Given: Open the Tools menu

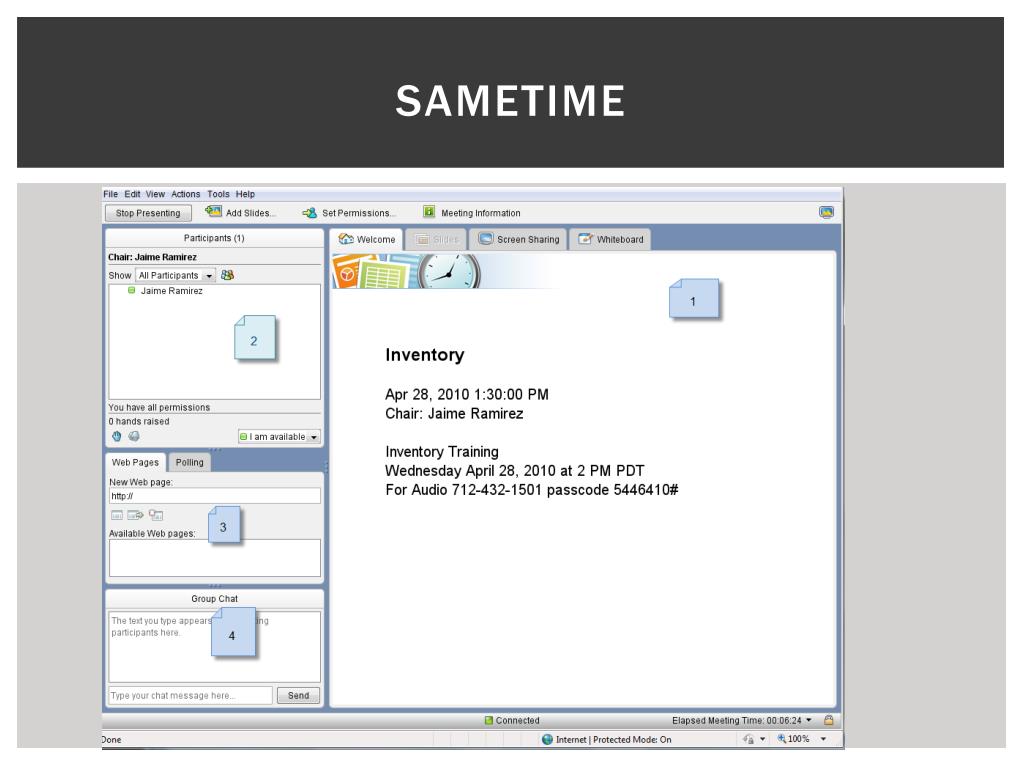Looking at the screenshot, I should (218, 194).
